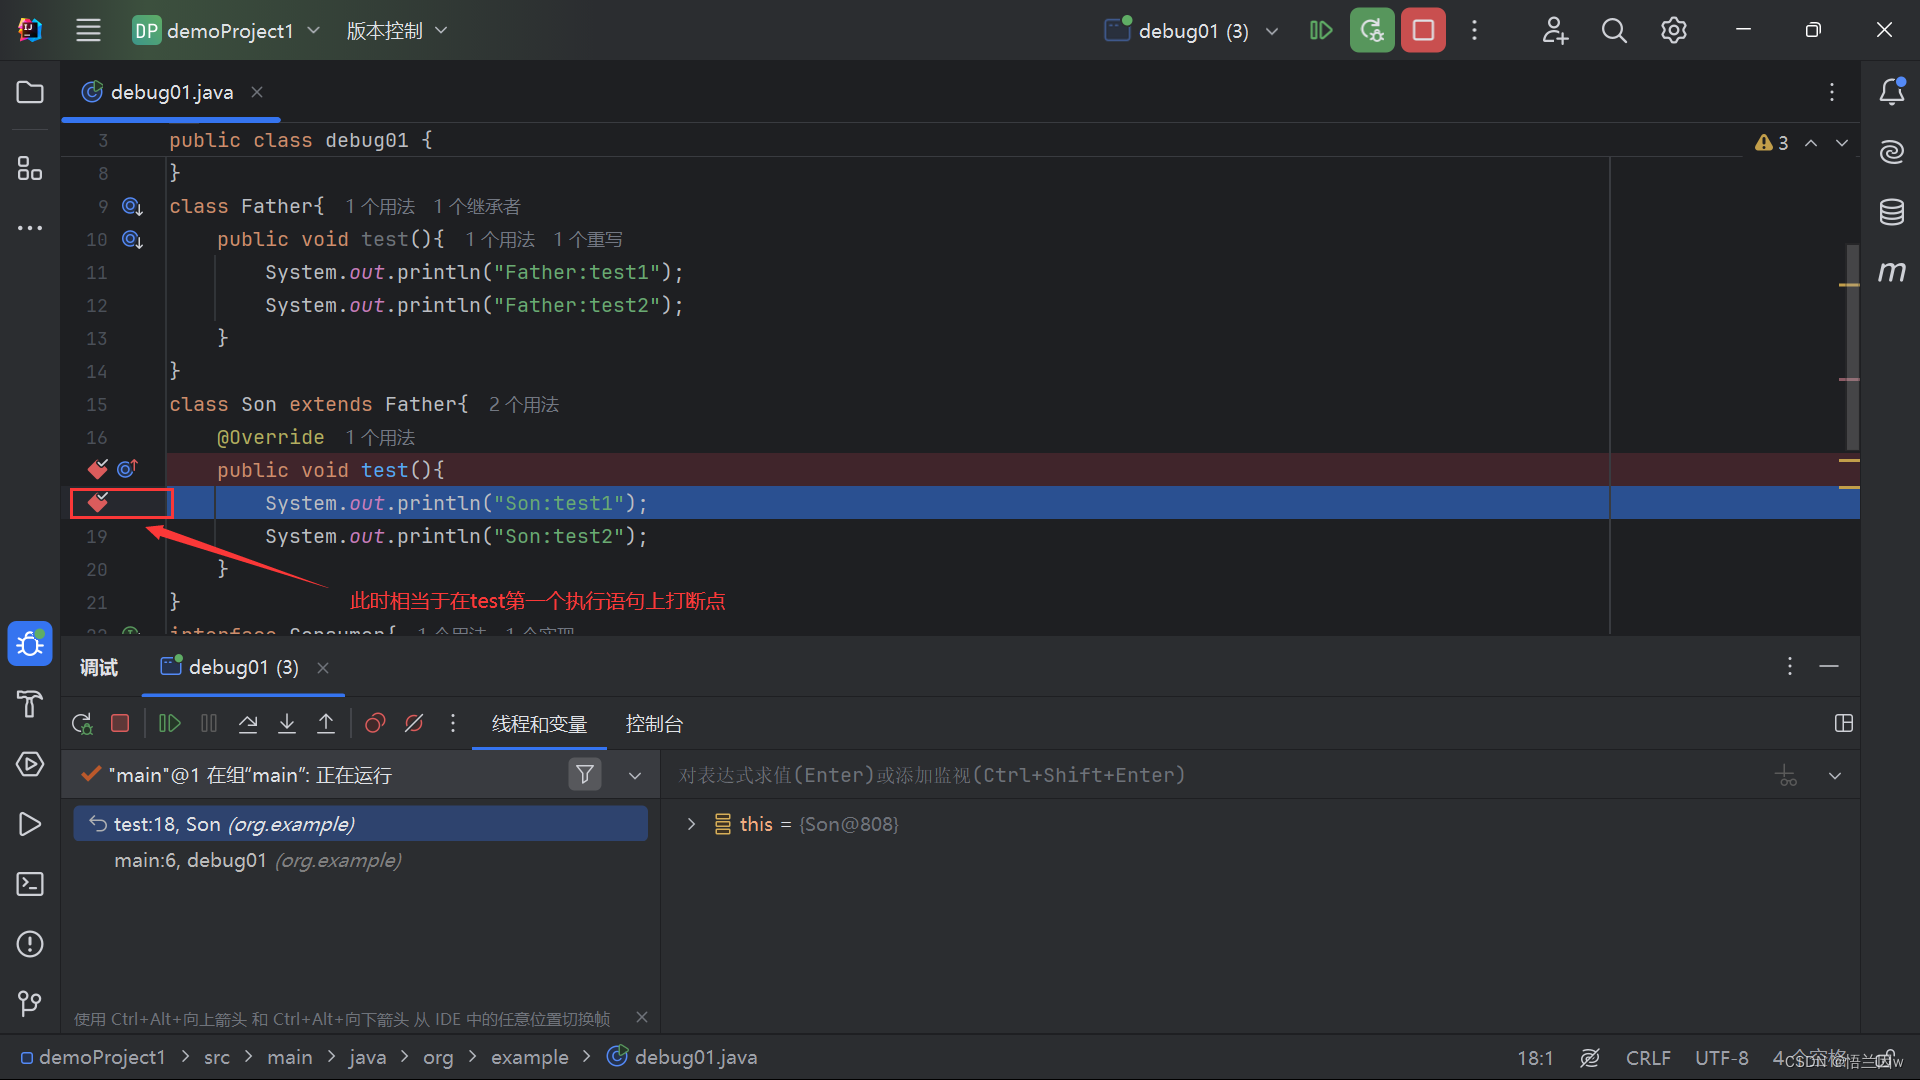
Task: Click the 'main:6, debug01' stack frame
Action: (x=258, y=860)
